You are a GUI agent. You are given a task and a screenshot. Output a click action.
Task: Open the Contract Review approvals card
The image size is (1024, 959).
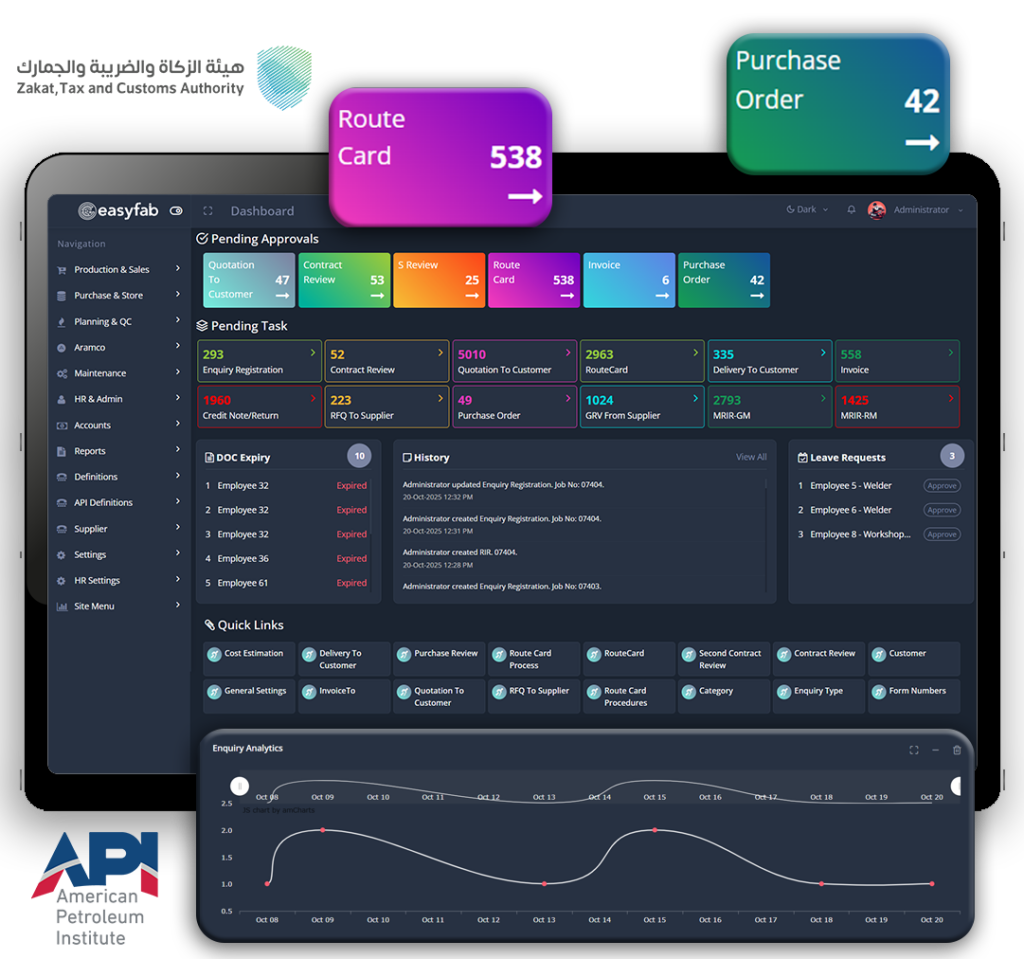pyautogui.click(x=344, y=280)
